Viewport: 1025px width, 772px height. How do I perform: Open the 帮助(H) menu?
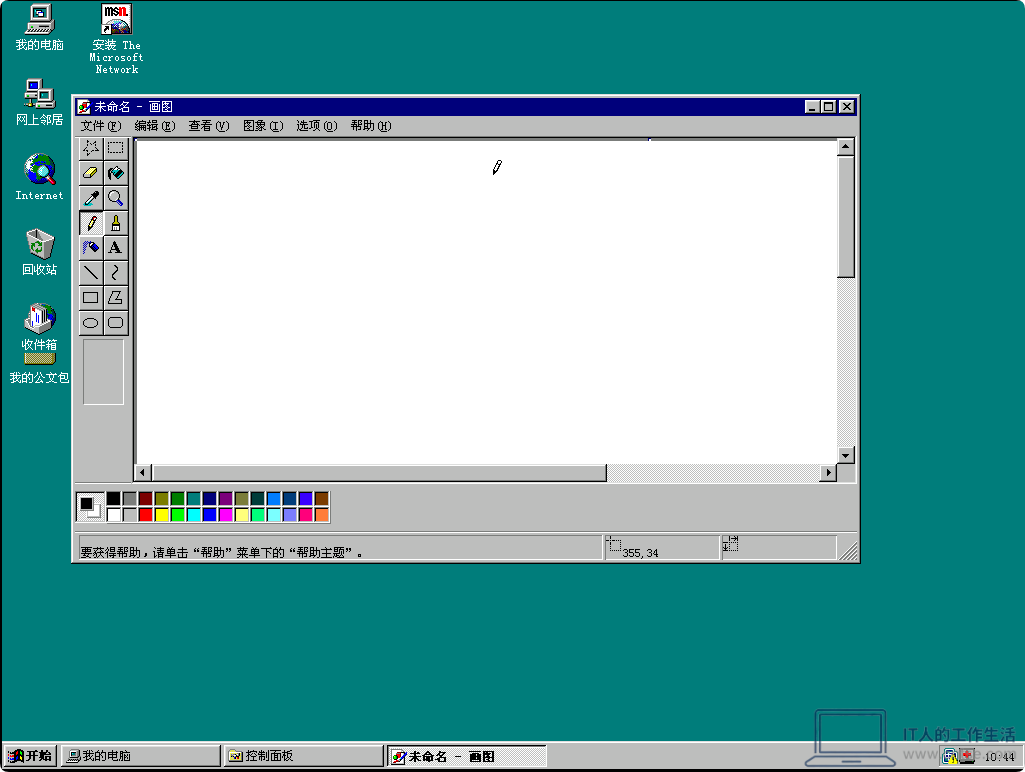pyautogui.click(x=371, y=126)
